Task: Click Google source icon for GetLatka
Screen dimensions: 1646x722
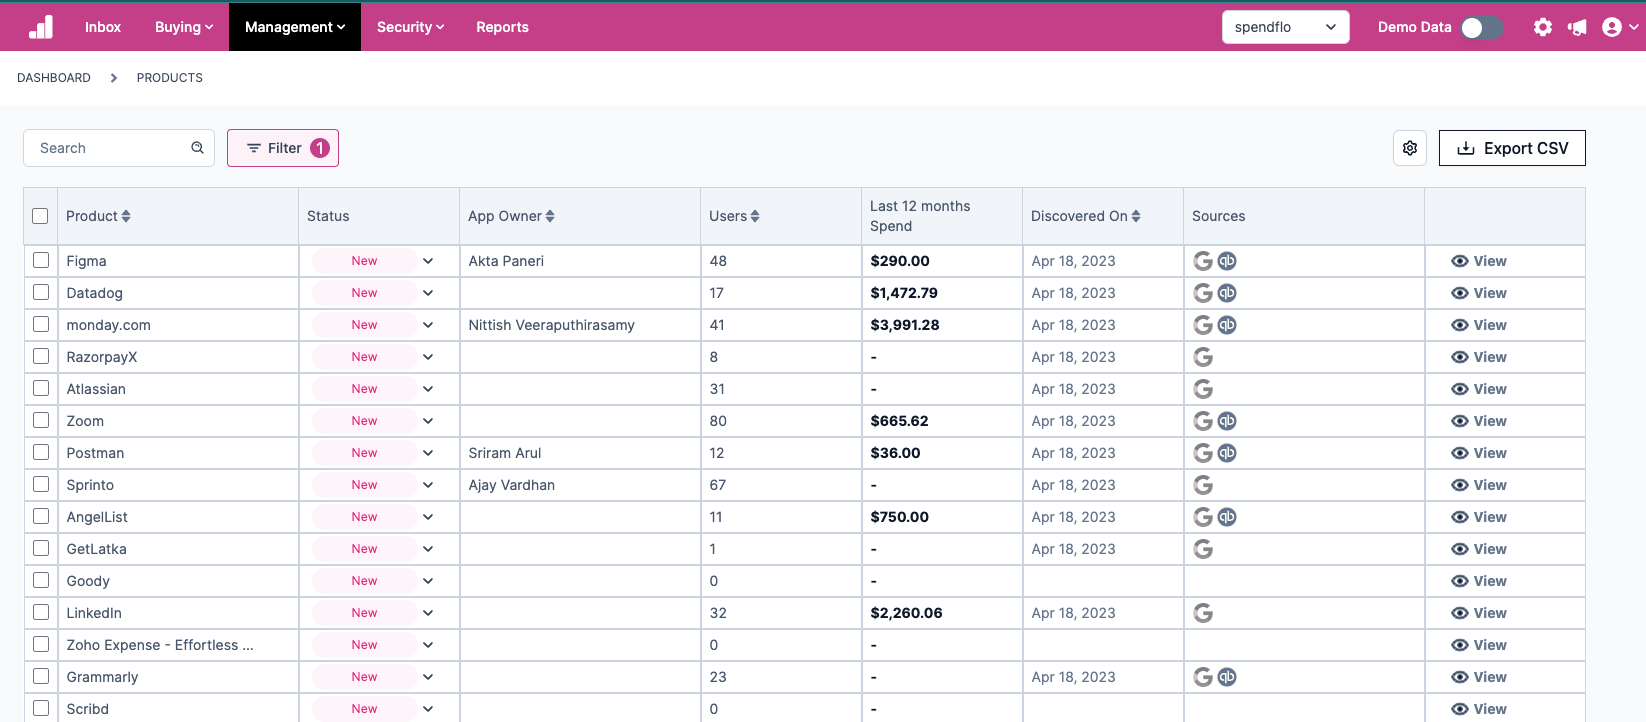Action: click(1203, 549)
